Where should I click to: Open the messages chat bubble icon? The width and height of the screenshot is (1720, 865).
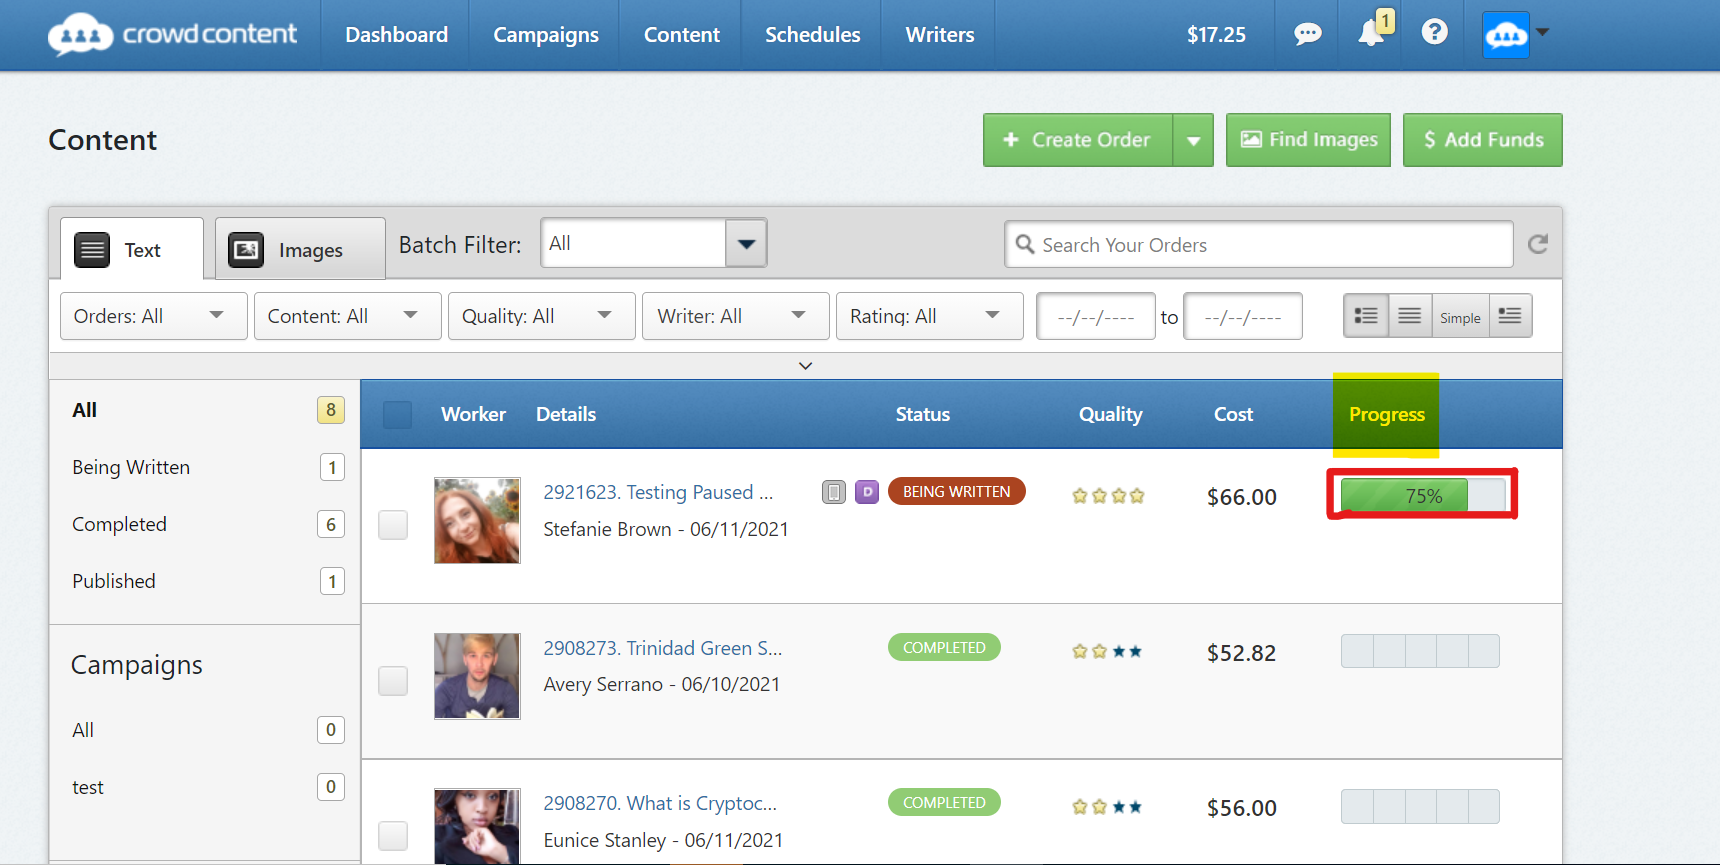click(1307, 34)
